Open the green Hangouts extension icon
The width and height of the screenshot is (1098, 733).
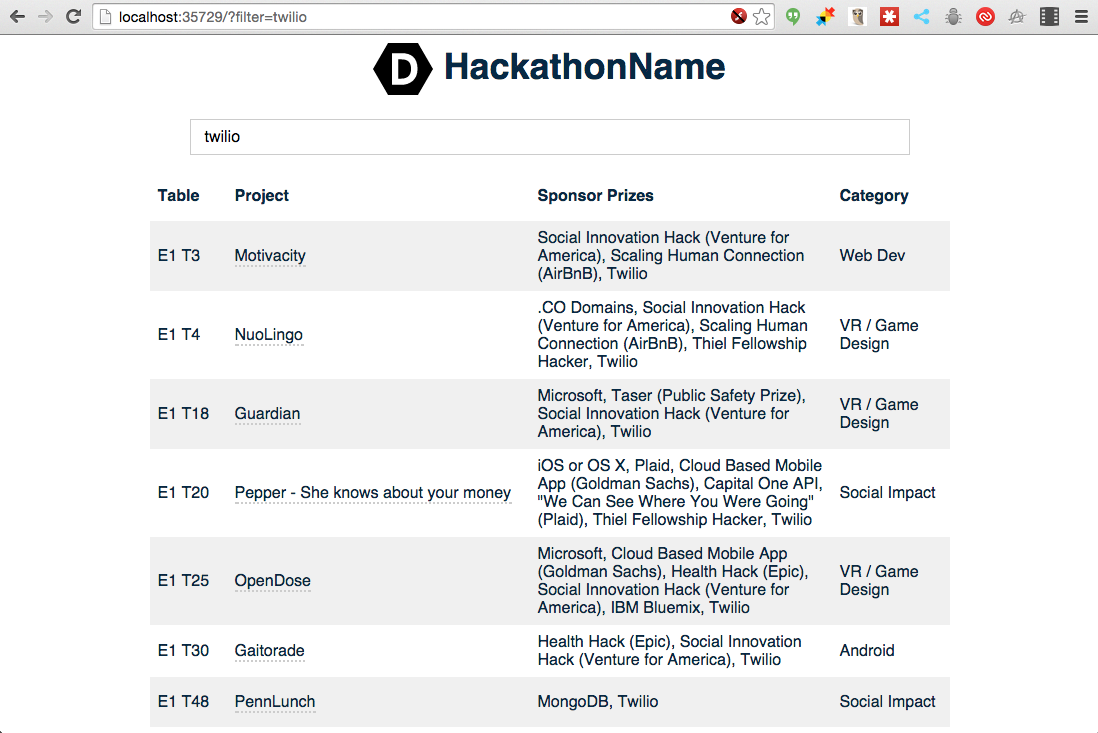(x=793, y=17)
